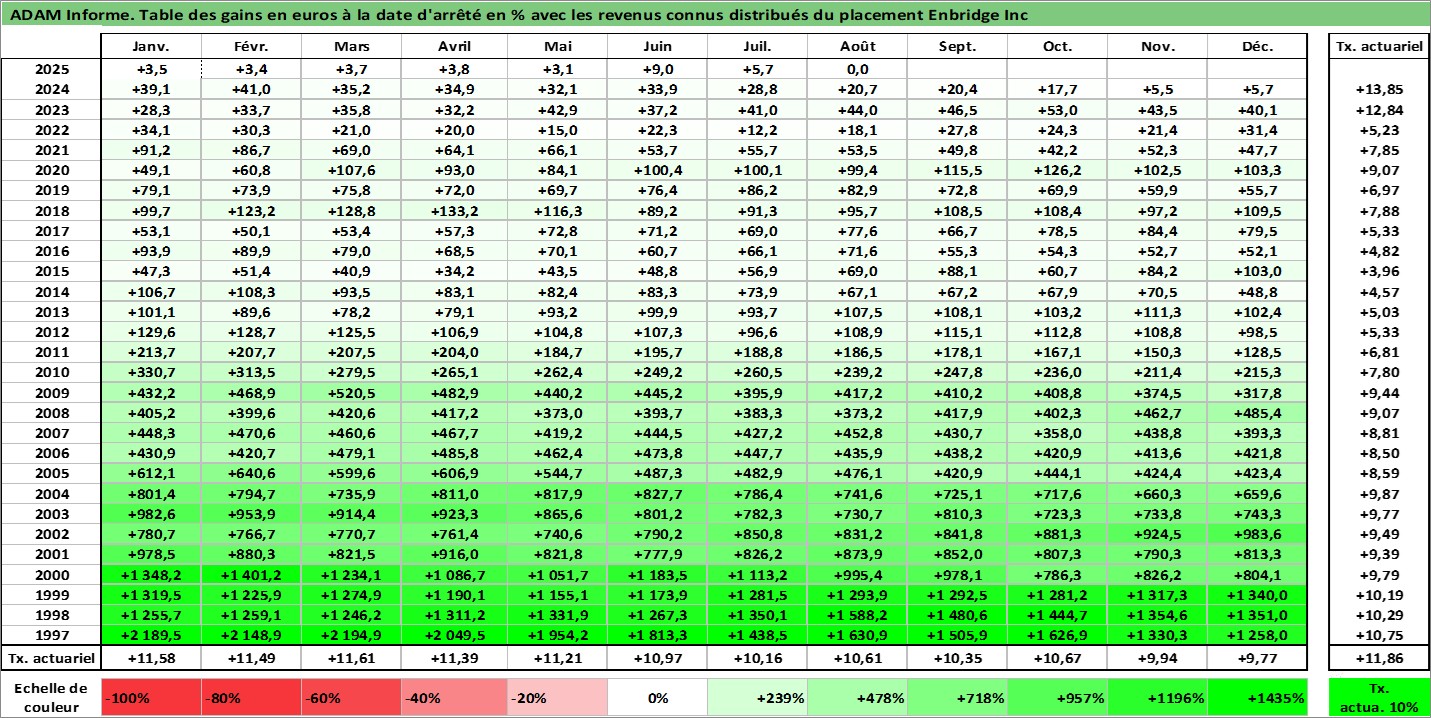Select the +478% green scale swatch

coord(857,698)
